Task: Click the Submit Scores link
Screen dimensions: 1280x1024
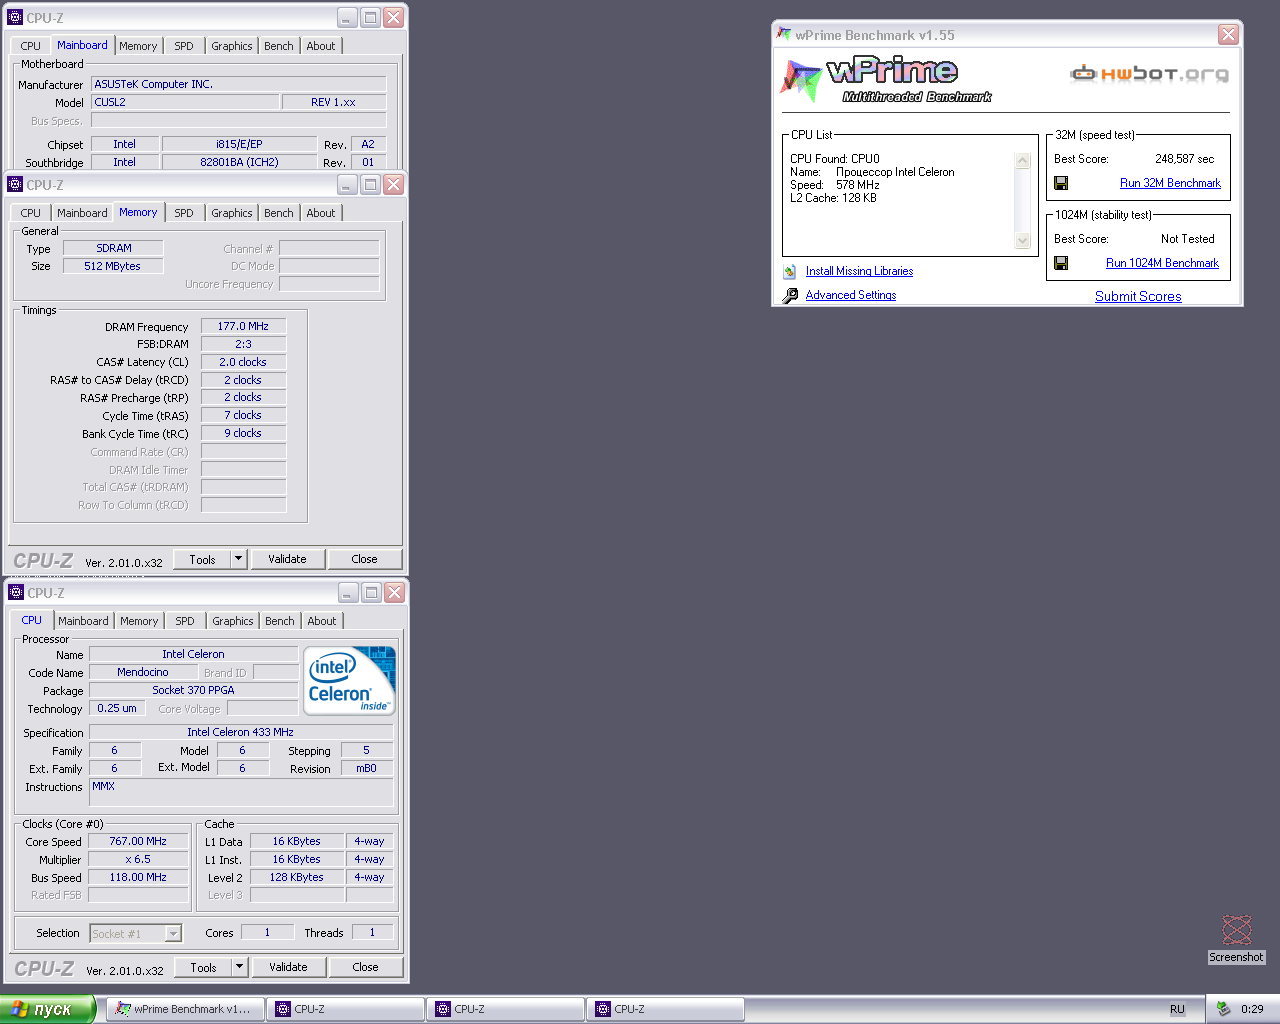Action: 1138,296
